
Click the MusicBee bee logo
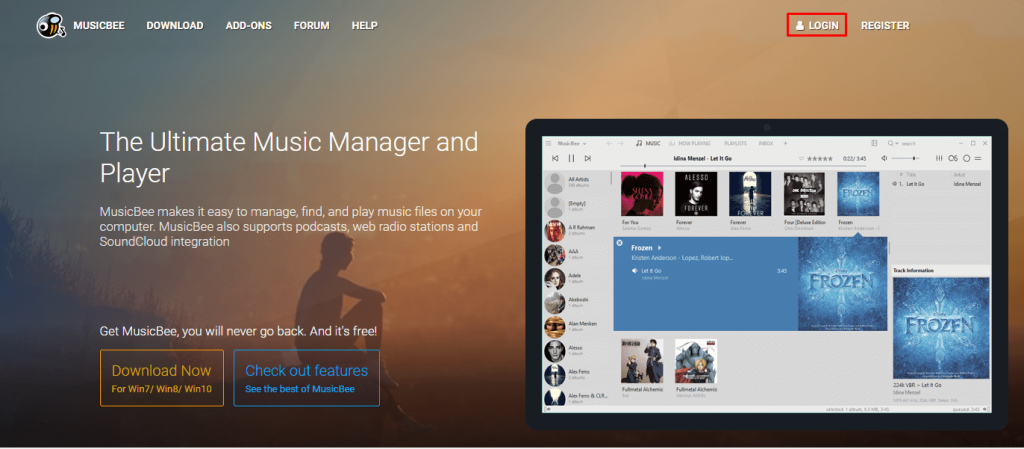pos(51,25)
